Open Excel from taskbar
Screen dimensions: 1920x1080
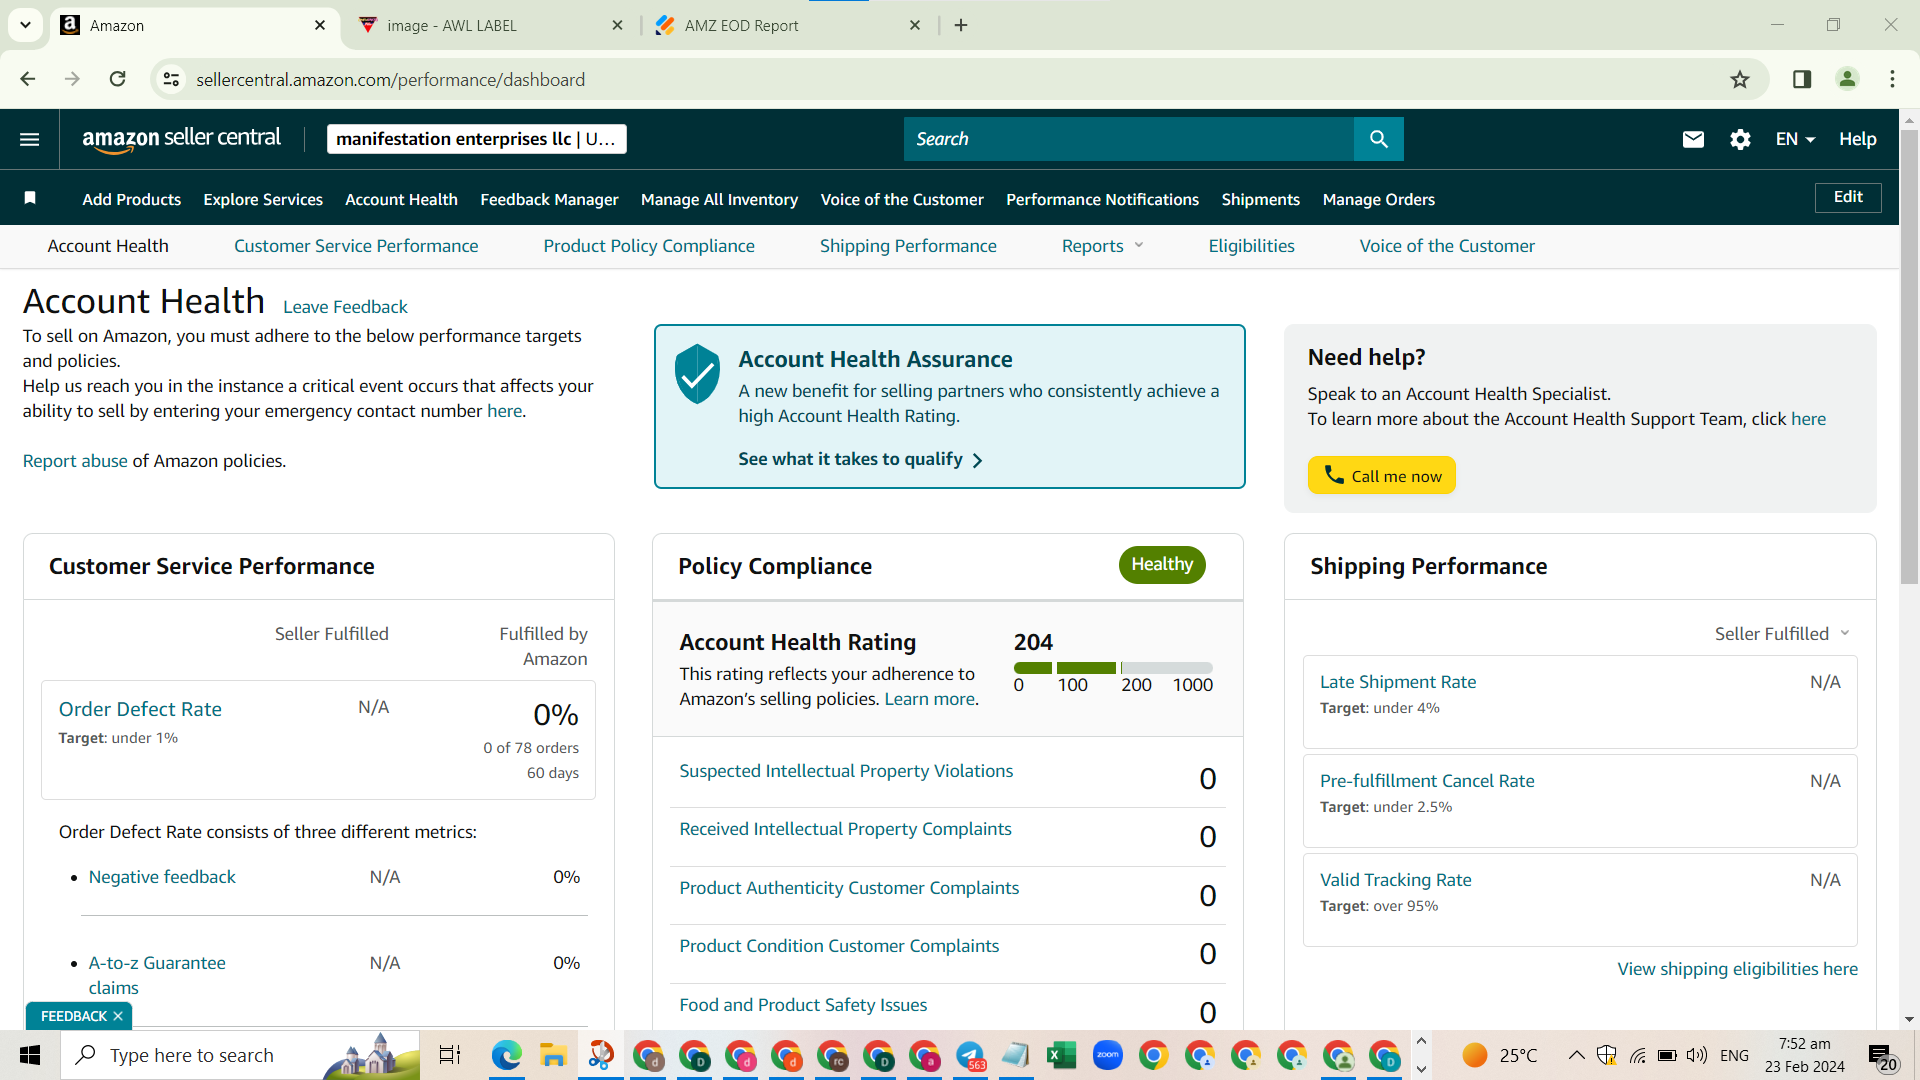(x=1061, y=1055)
